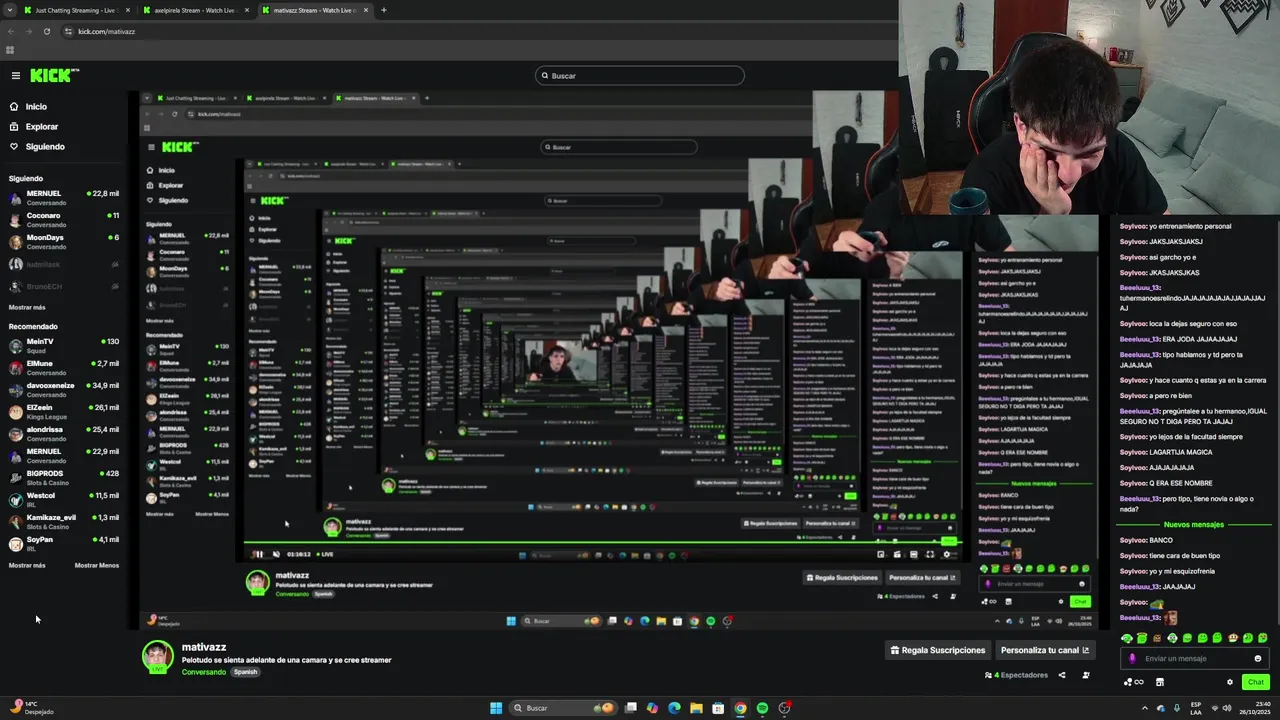The width and height of the screenshot is (1280, 720).
Task: Open MERNUEL in Siguiendo list
Action: pyautogui.click(x=64, y=197)
